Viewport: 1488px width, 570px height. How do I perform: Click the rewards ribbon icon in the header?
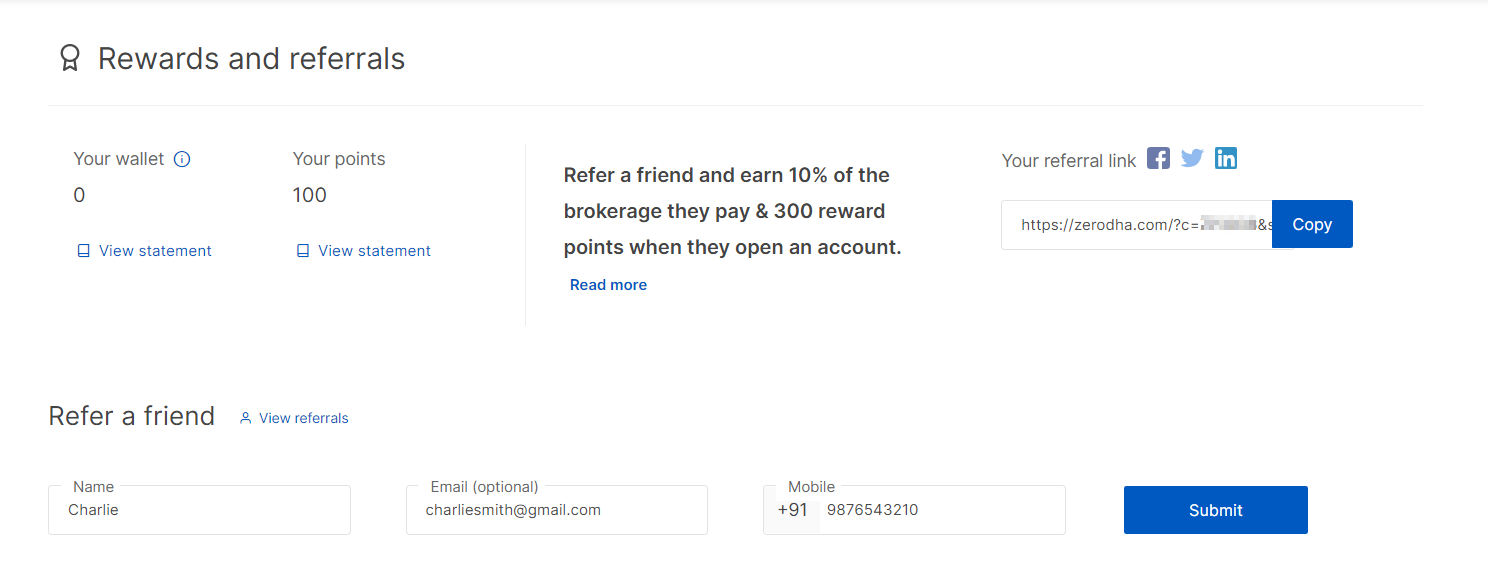tap(69, 58)
